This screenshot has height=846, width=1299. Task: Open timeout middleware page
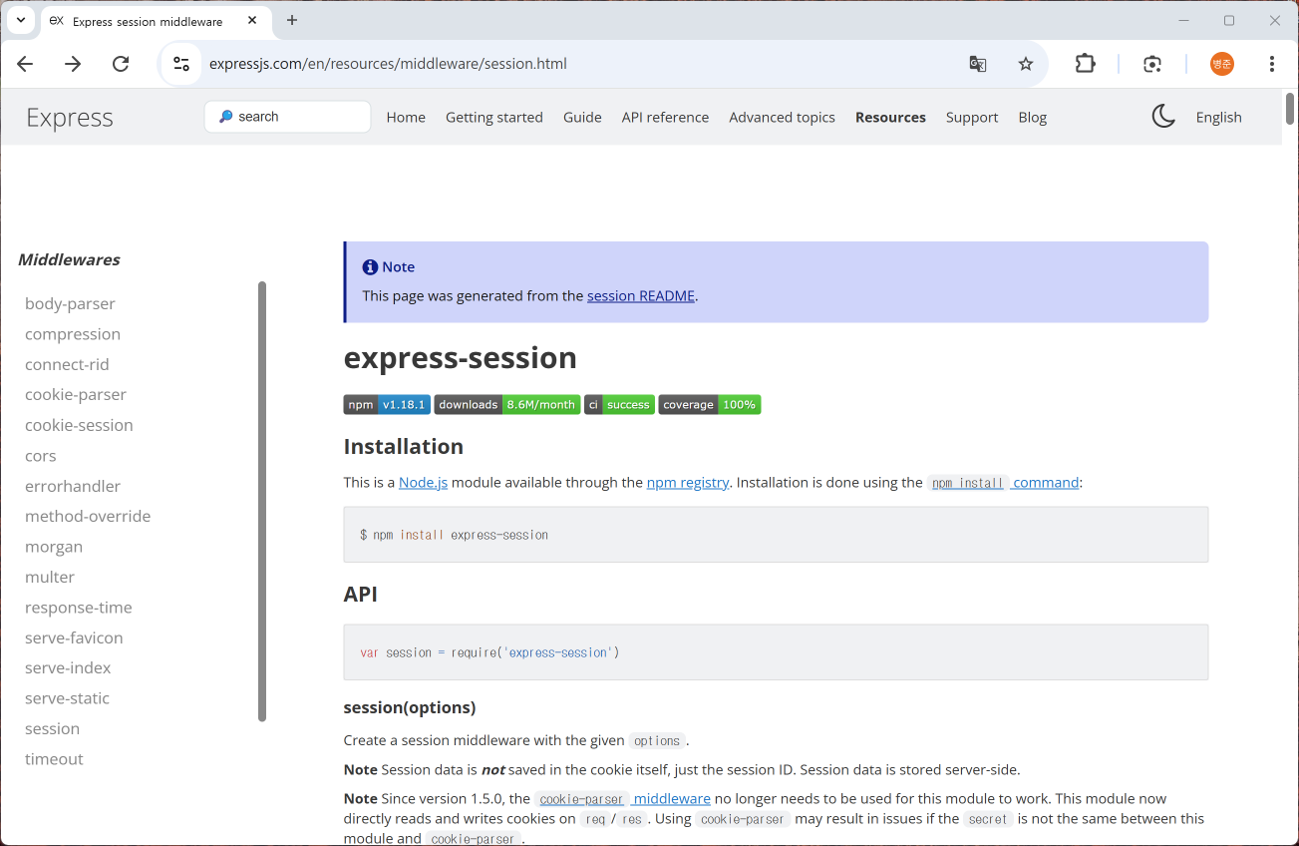click(x=54, y=759)
